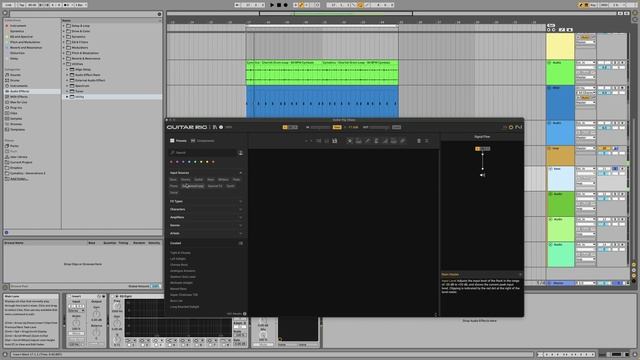Screen dimensions: 640x360
Task: Expand the Amplifiers section in Guitar Rig
Action: tap(241, 218)
